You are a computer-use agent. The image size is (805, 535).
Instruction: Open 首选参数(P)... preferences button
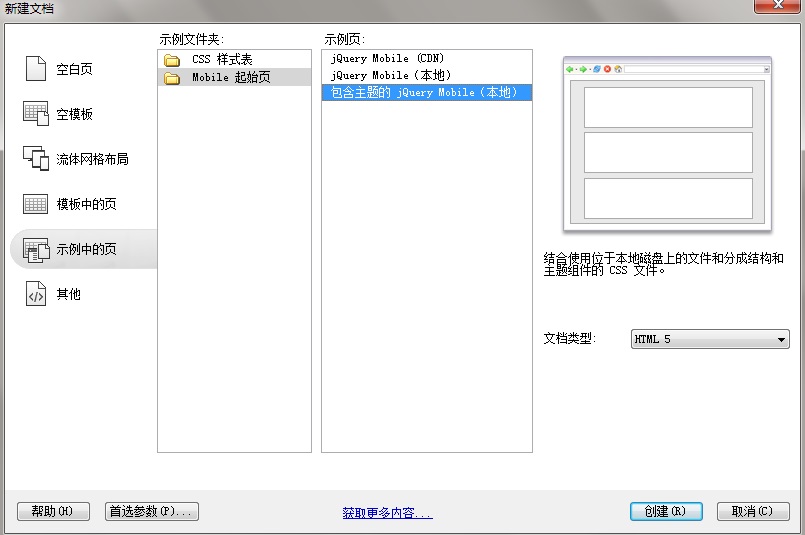tap(152, 511)
